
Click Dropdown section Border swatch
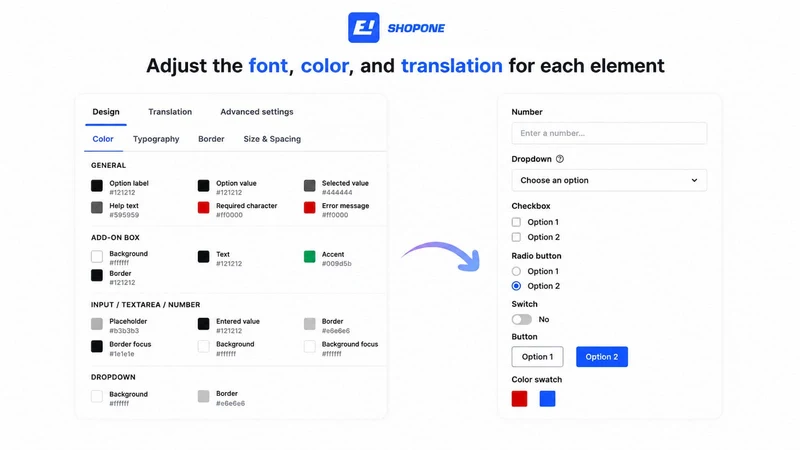[204, 396]
